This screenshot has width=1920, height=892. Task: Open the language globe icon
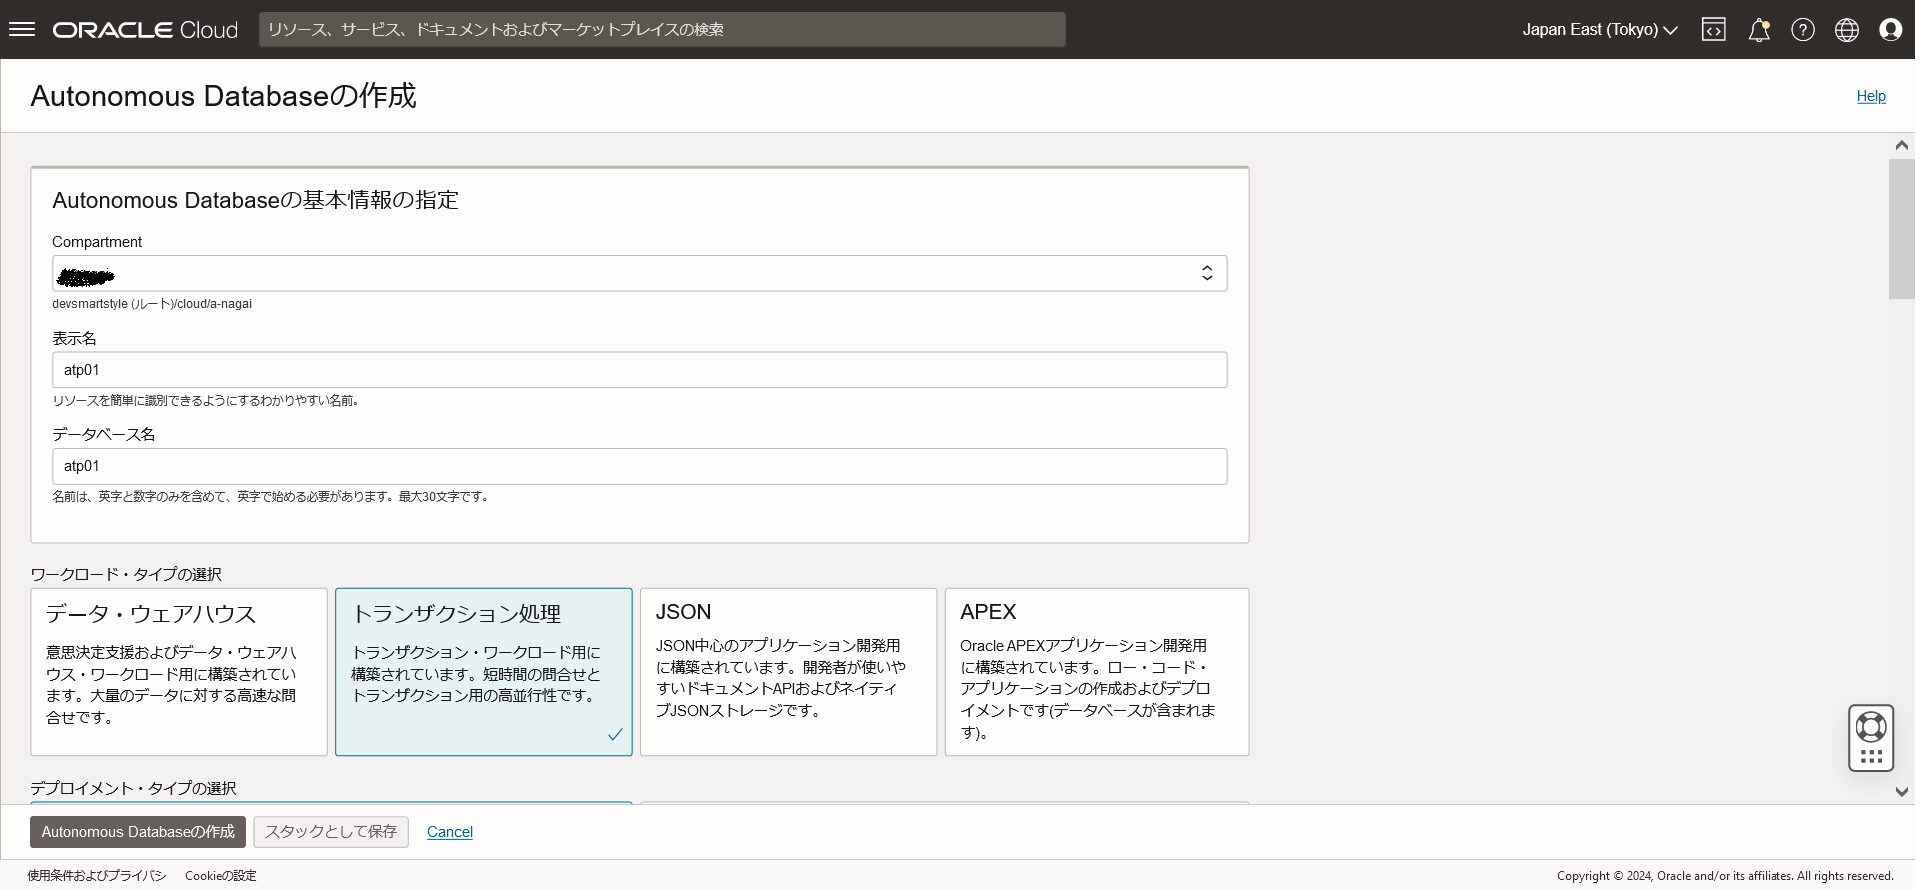point(1847,30)
